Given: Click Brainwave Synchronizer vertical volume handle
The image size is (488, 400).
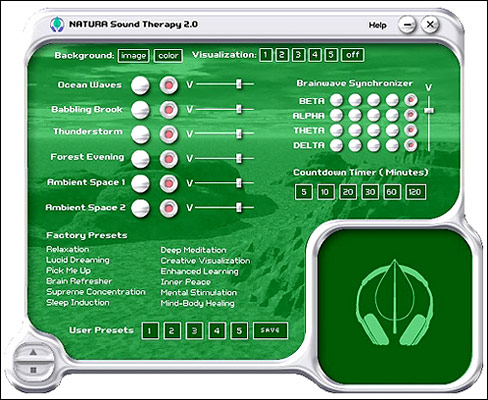Looking at the screenshot, I should tap(429, 110).
